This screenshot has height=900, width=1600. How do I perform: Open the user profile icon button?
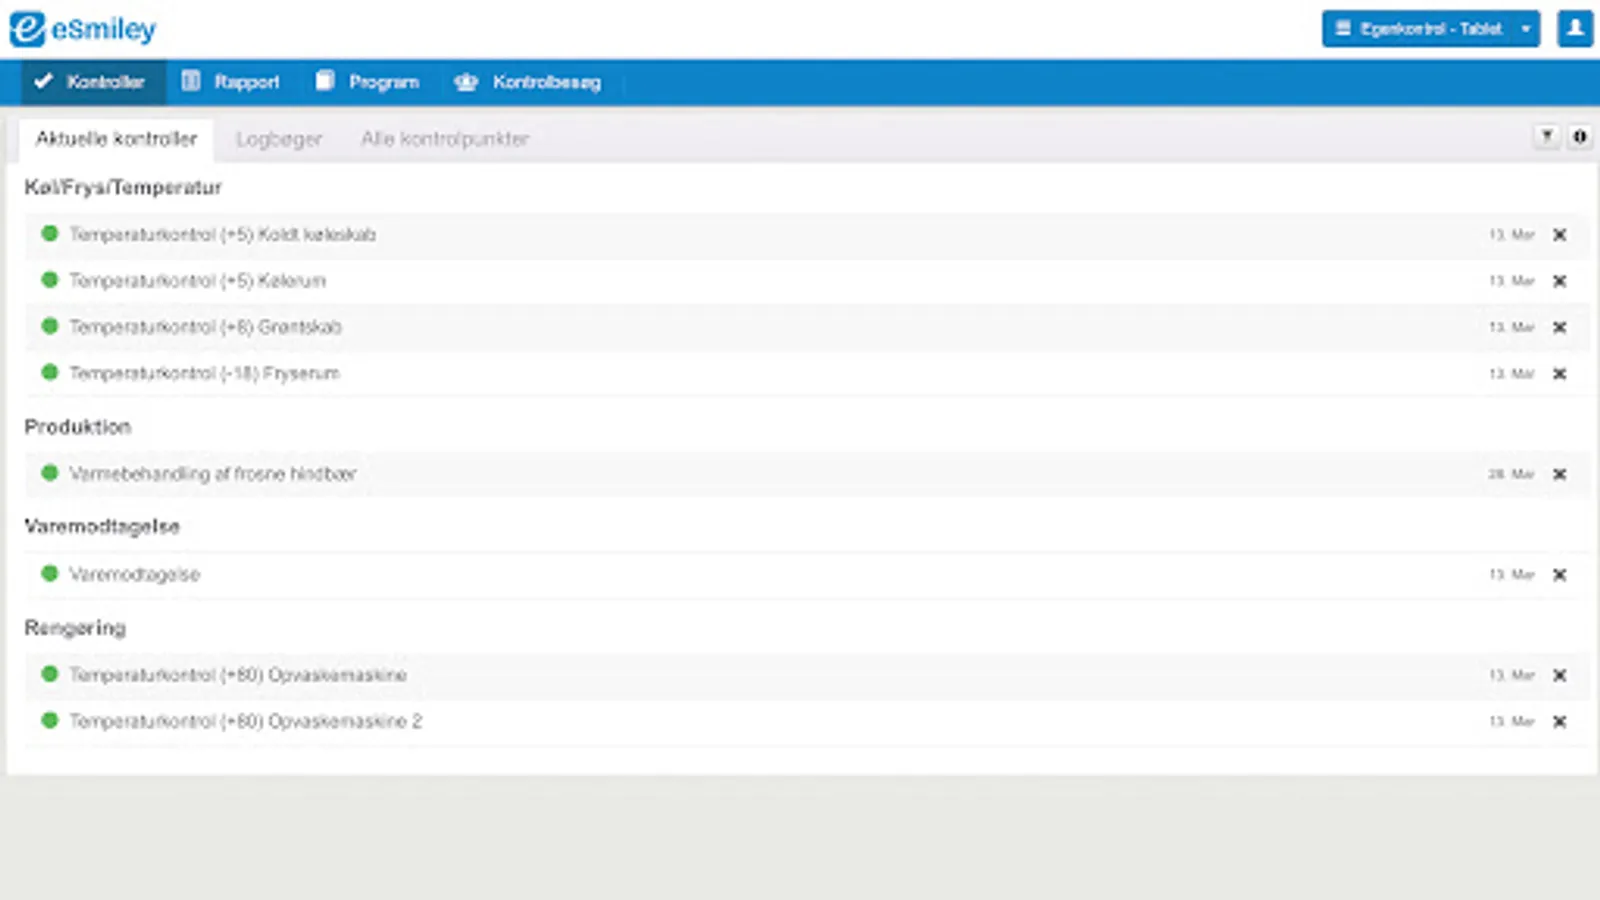coord(1575,29)
